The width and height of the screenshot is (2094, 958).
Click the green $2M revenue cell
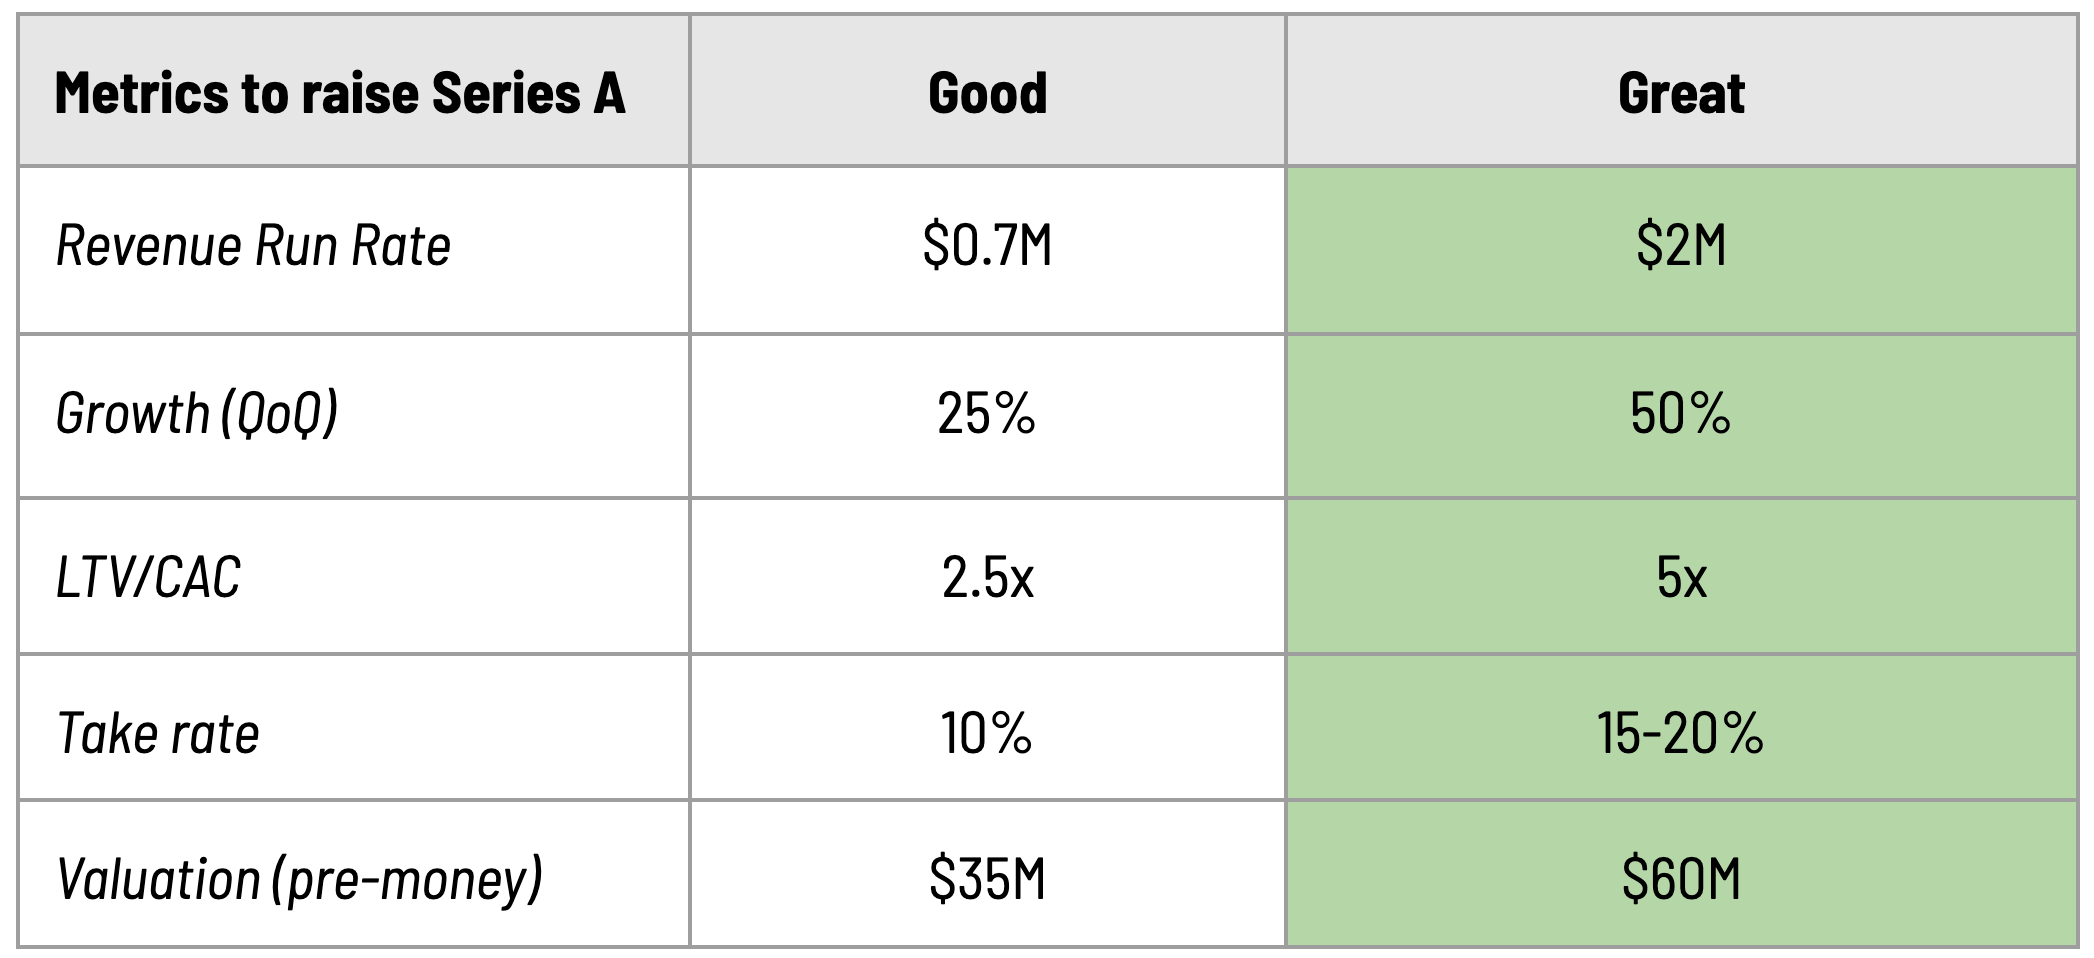click(1681, 246)
